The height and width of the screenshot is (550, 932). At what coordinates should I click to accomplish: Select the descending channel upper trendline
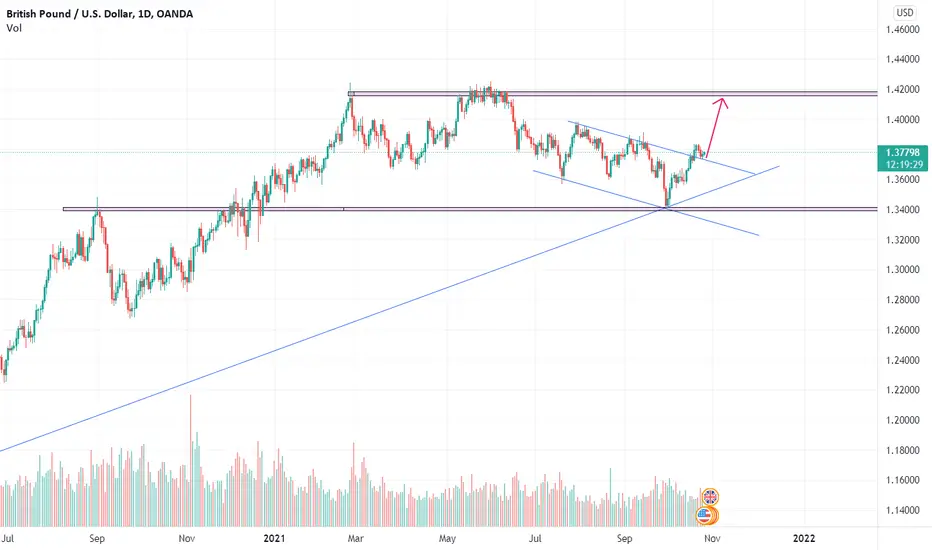(660, 147)
